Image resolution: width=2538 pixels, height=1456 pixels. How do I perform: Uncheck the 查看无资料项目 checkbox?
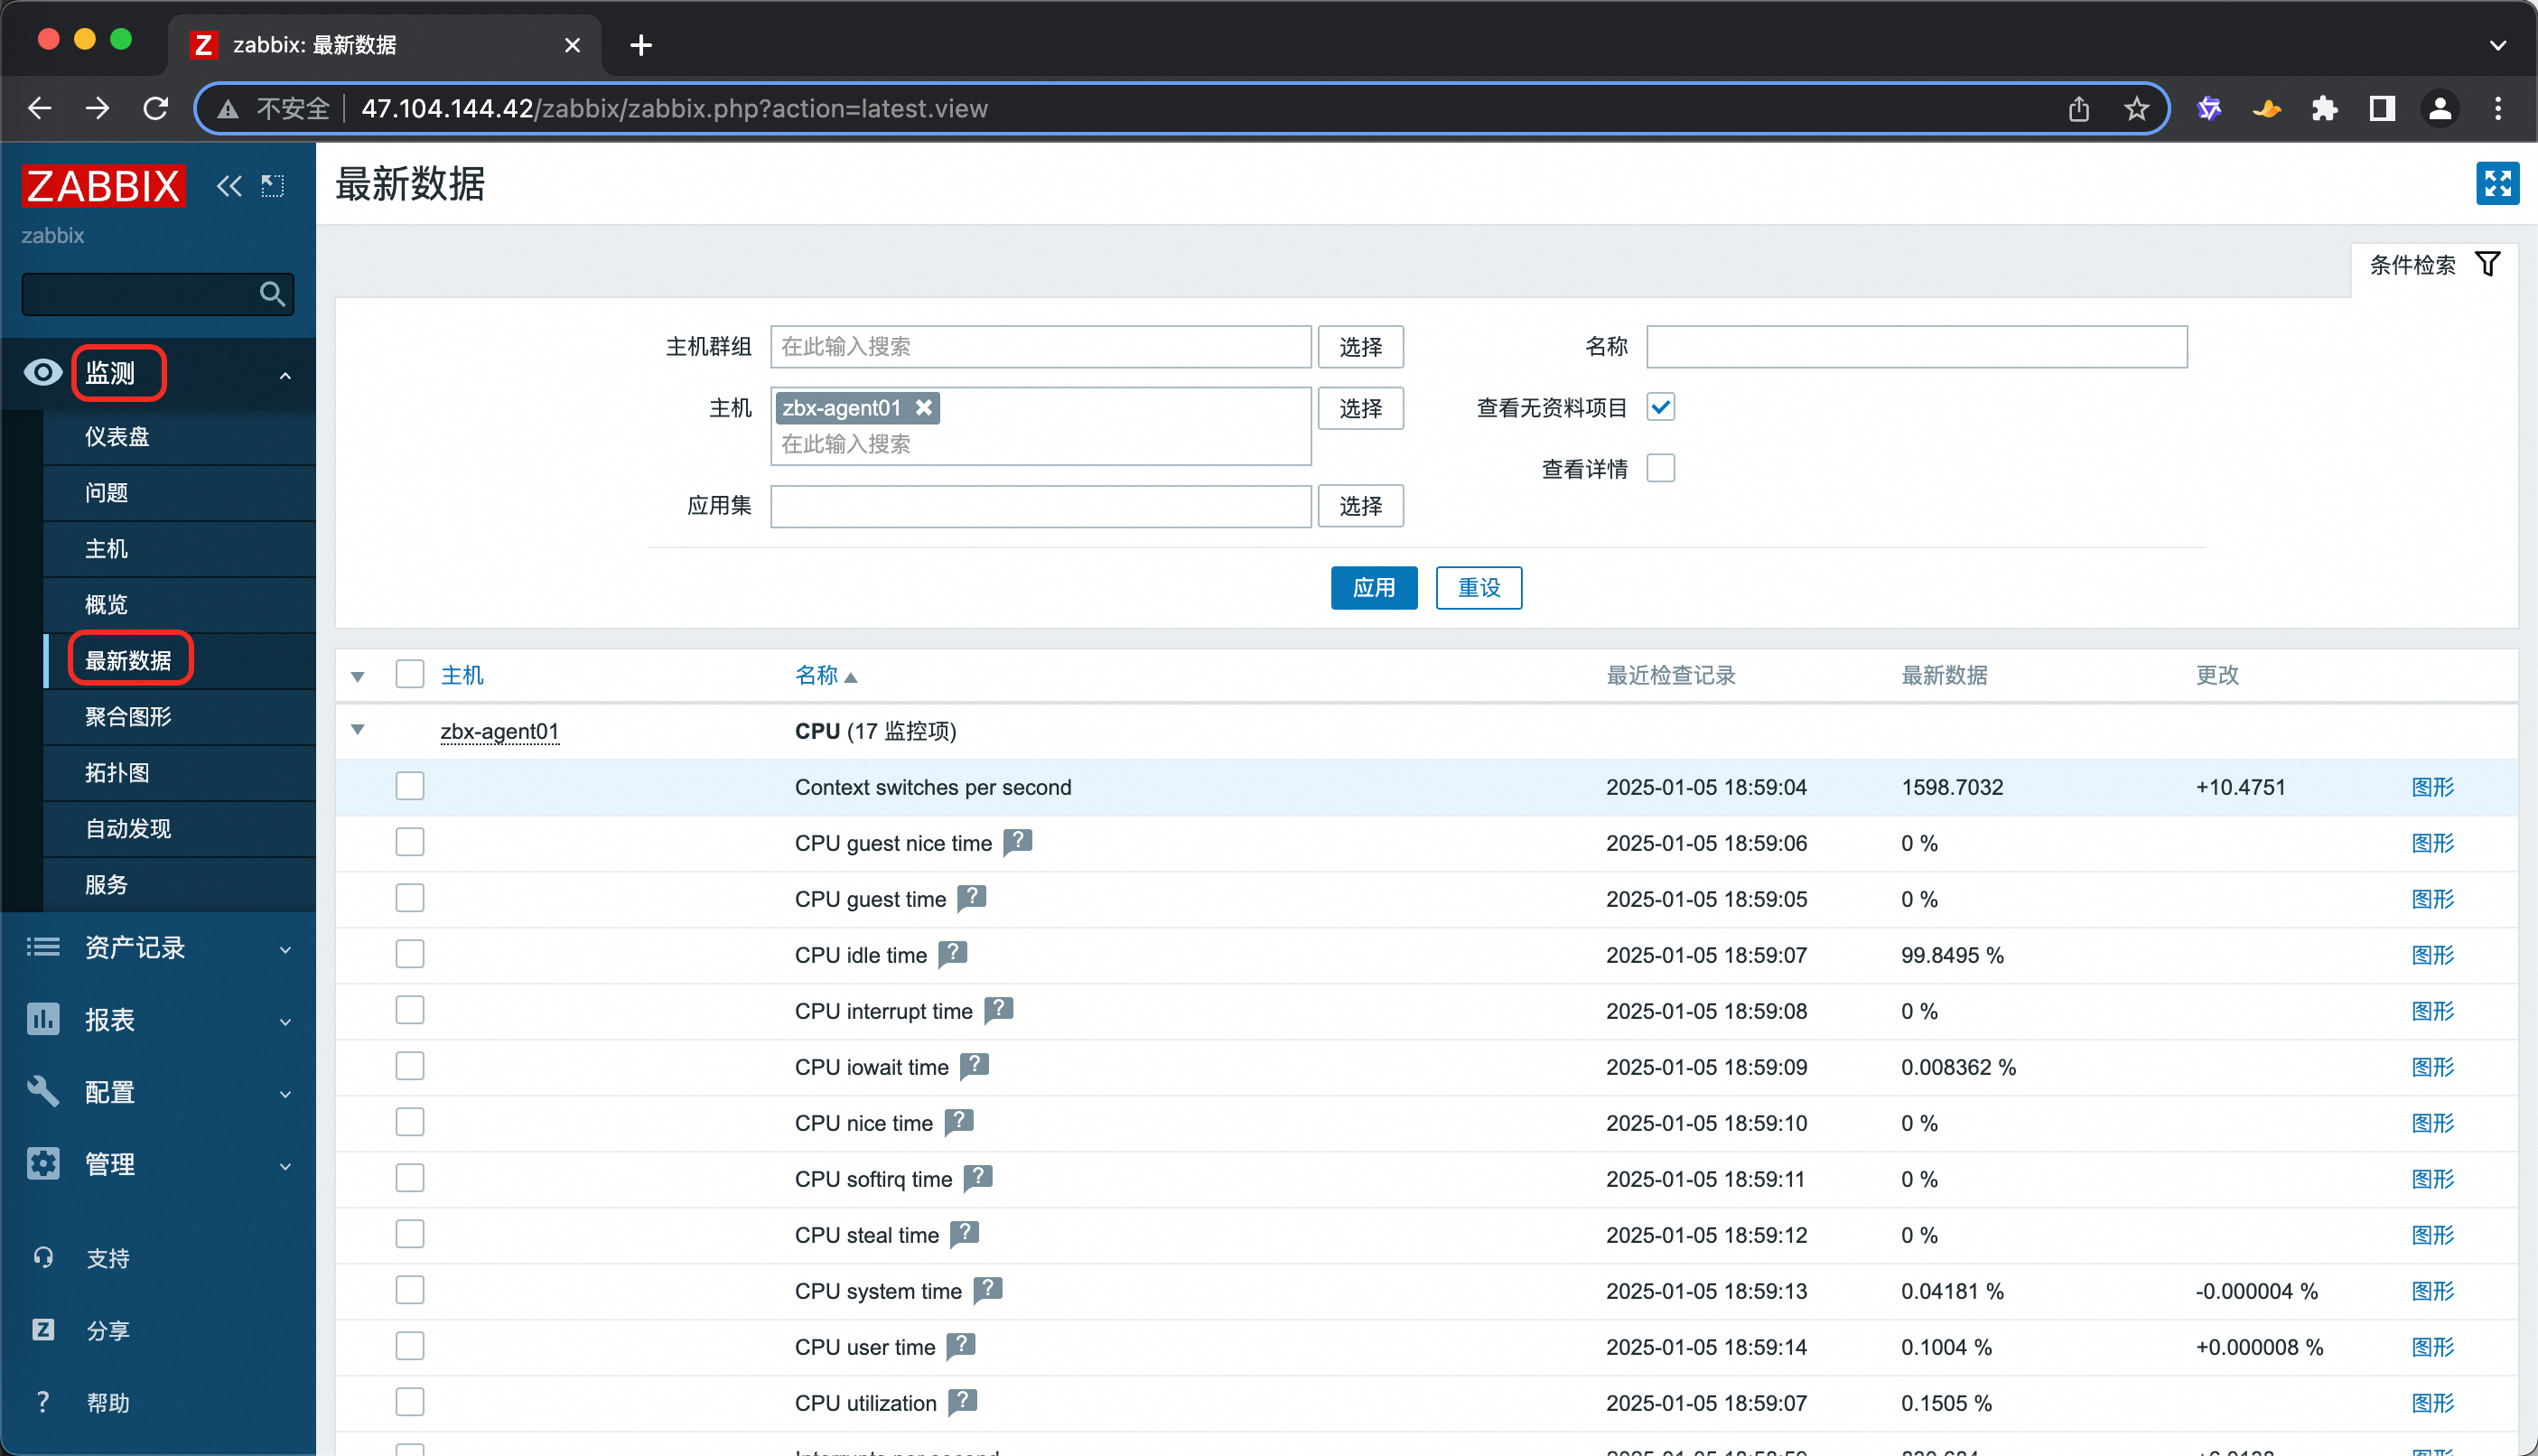tap(1661, 407)
